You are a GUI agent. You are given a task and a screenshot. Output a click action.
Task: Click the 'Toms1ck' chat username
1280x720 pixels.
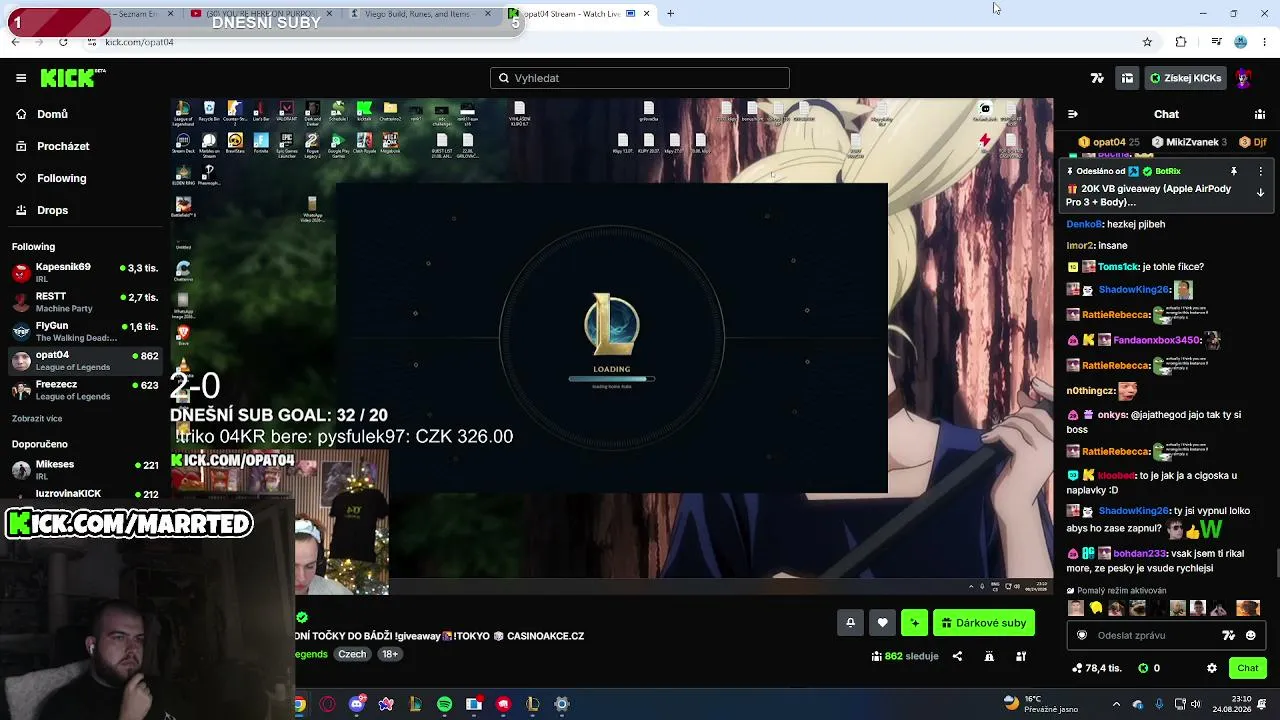1118,267
